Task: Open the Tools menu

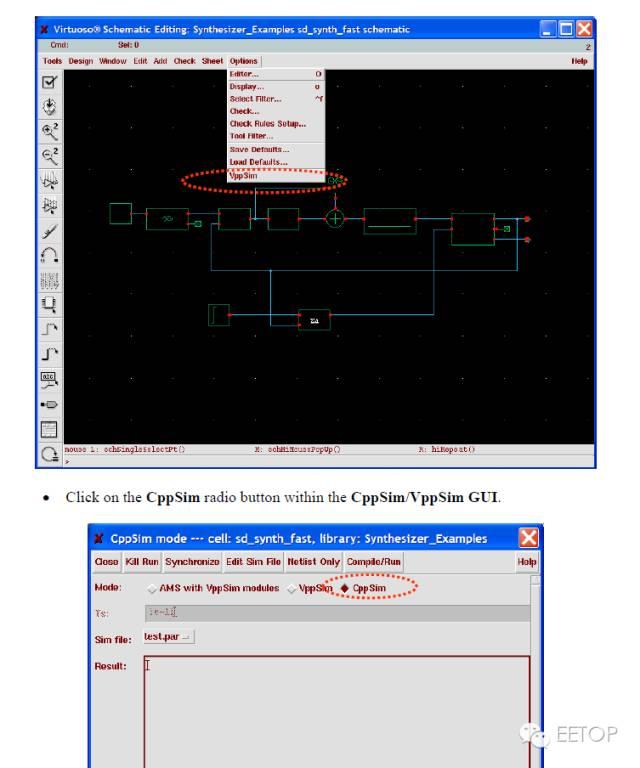Action: click(x=52, y=61)
